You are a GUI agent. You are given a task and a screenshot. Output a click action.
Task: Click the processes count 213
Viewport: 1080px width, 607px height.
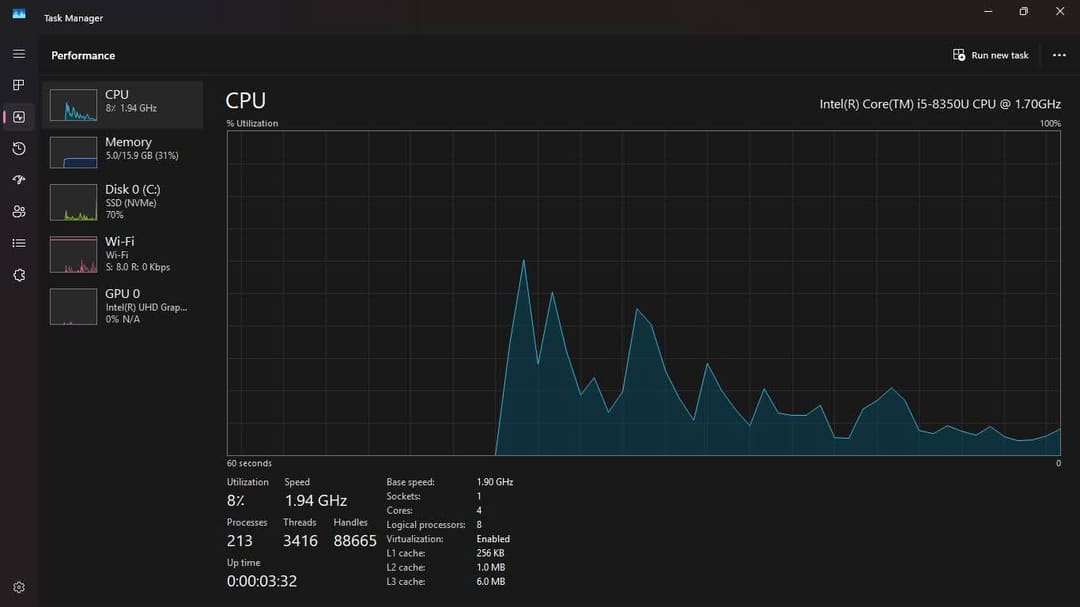point(240,541)
